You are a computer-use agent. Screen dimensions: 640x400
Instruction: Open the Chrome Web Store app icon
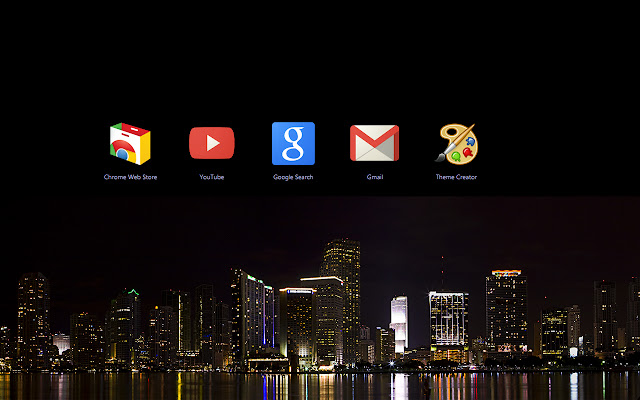pos(130,144)
